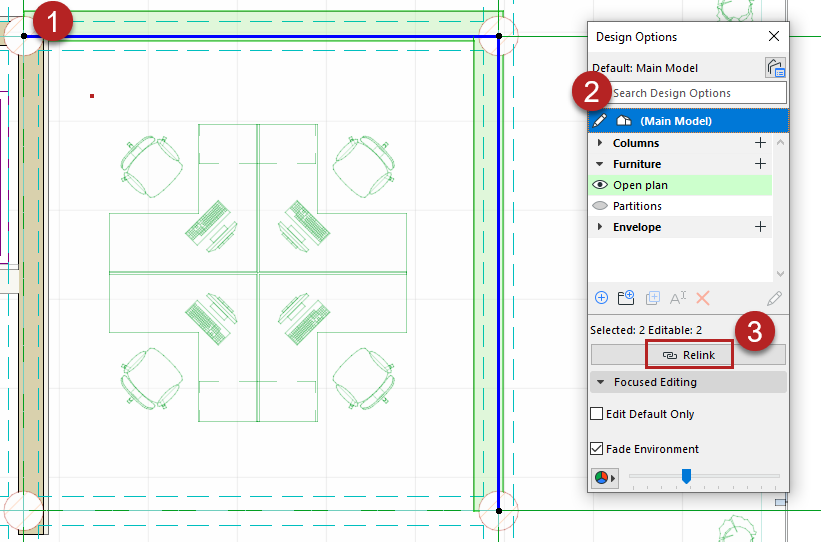
Task: Select the (Main Model) row
Action: coord(689,120)
